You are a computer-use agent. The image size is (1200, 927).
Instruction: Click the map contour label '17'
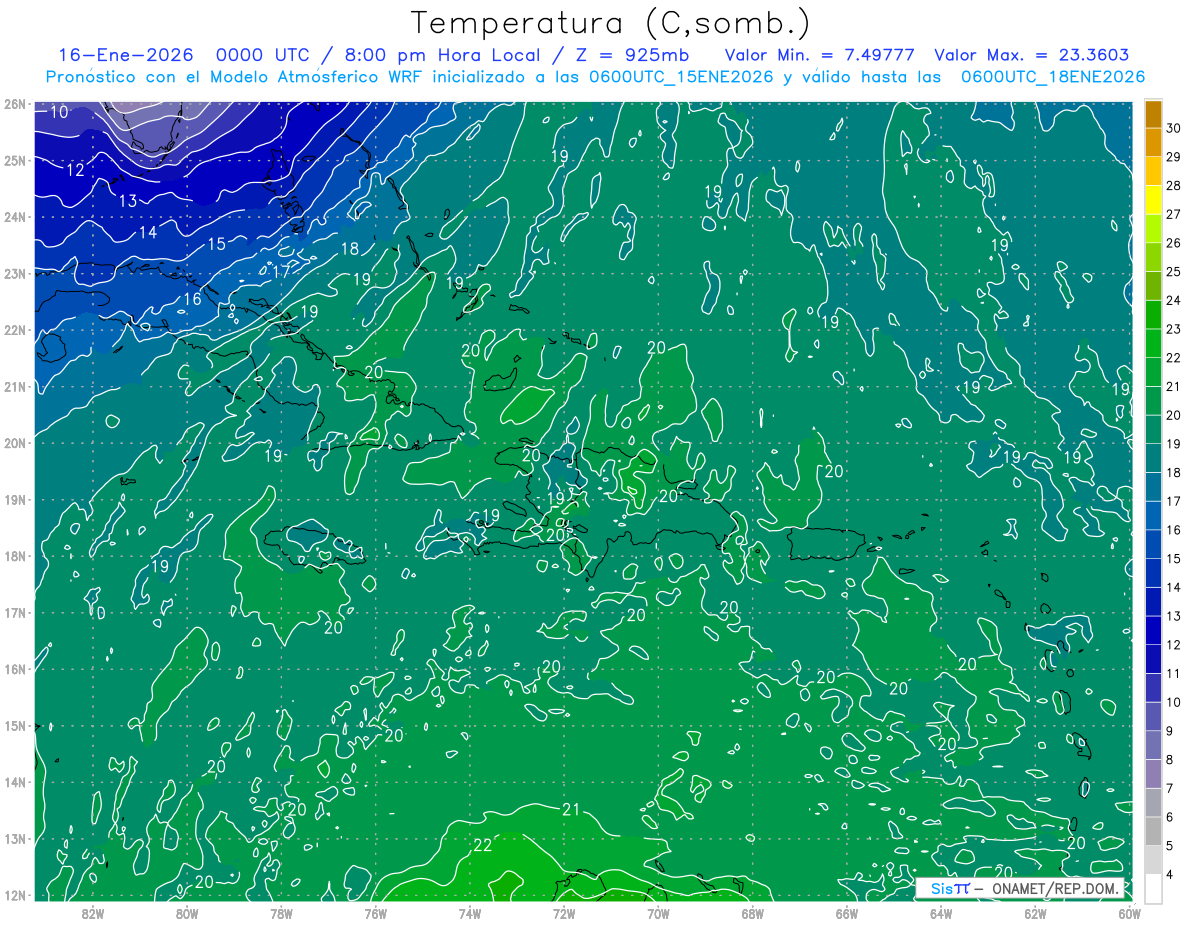(281, 271)
